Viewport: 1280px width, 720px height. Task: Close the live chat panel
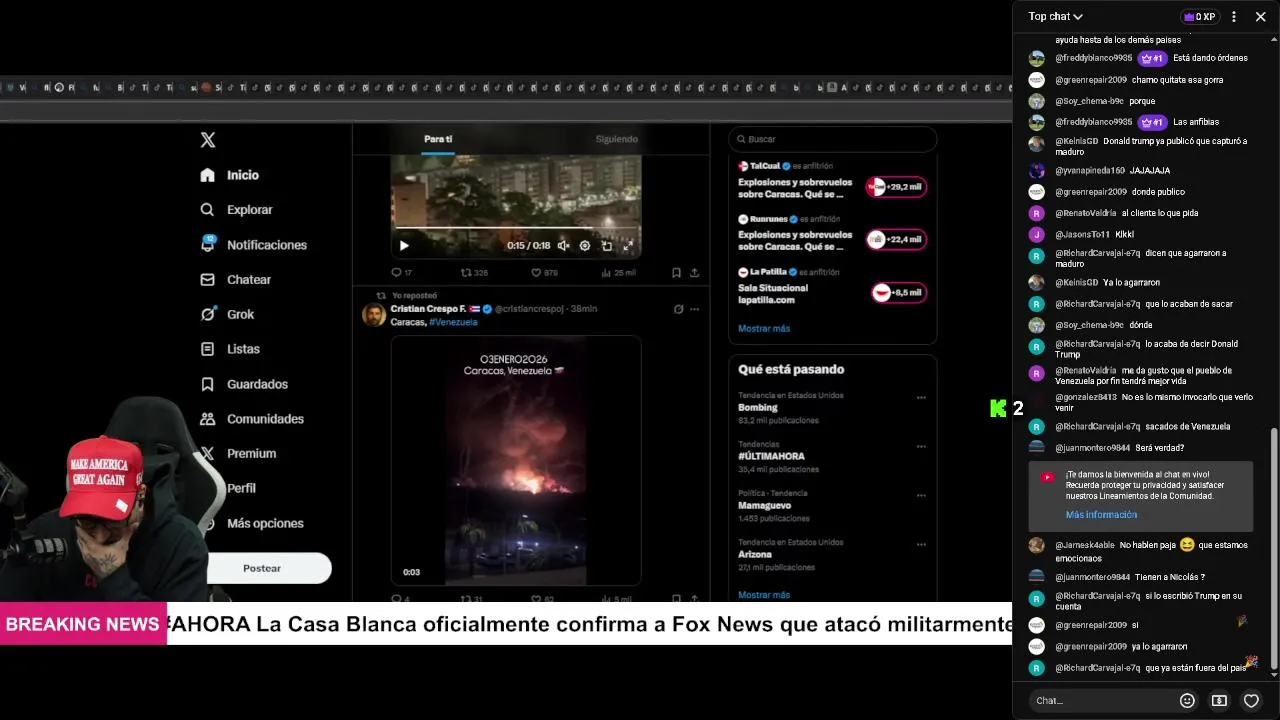pos(1260,17)
